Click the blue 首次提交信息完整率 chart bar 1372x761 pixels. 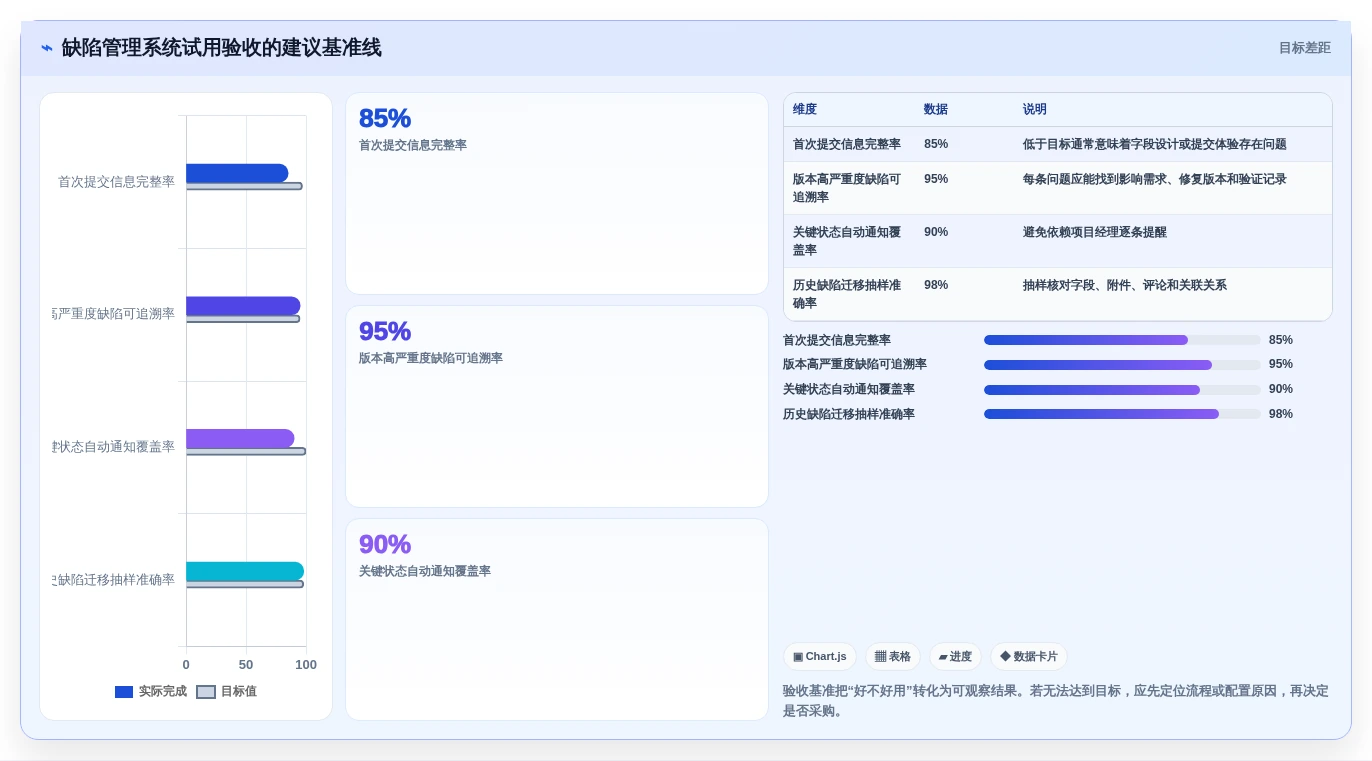coord(237,173)
